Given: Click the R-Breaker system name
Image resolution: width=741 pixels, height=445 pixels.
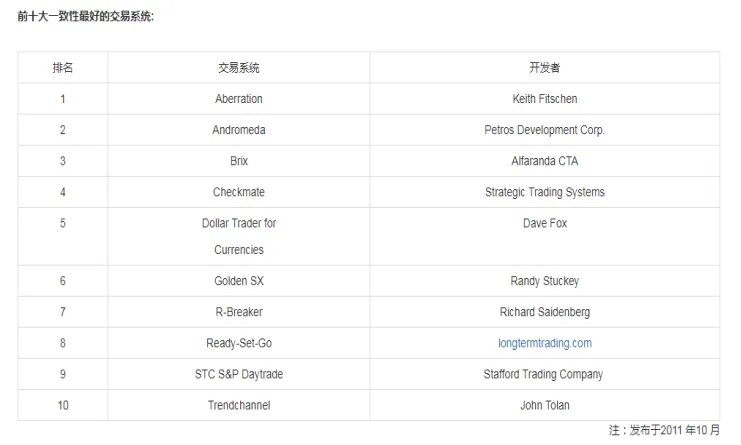Looking at the screenshot, I should click(239, 312).
